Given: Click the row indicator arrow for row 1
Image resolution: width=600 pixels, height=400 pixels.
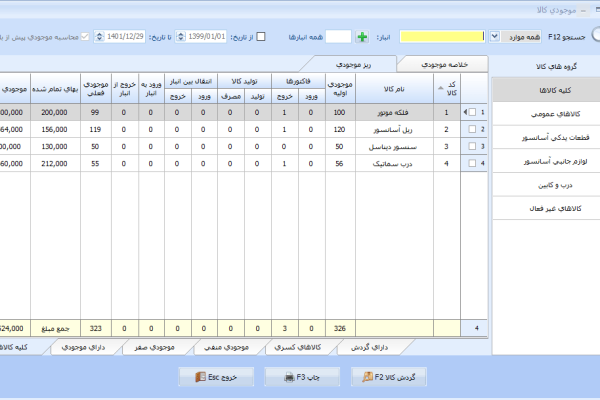Looking at the screenshot, I should pyautogui.click(x=465, y=112).
